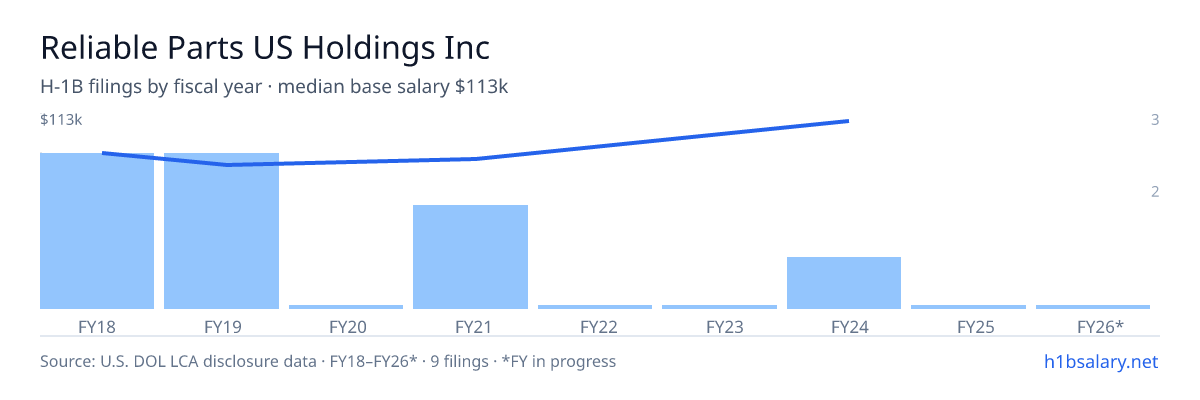Click the right-axis label 3
1200x400 pixels.
tap(1155, 120)
